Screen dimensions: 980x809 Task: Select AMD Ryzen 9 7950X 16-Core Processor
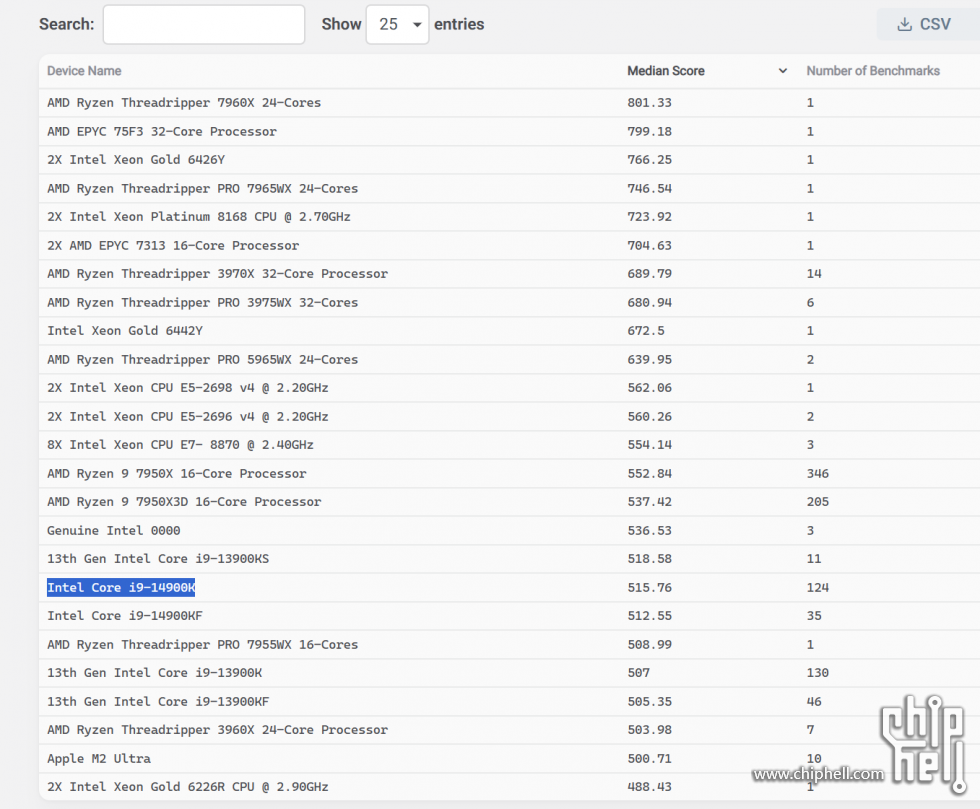pyautogui.click(x=177, y=473)
